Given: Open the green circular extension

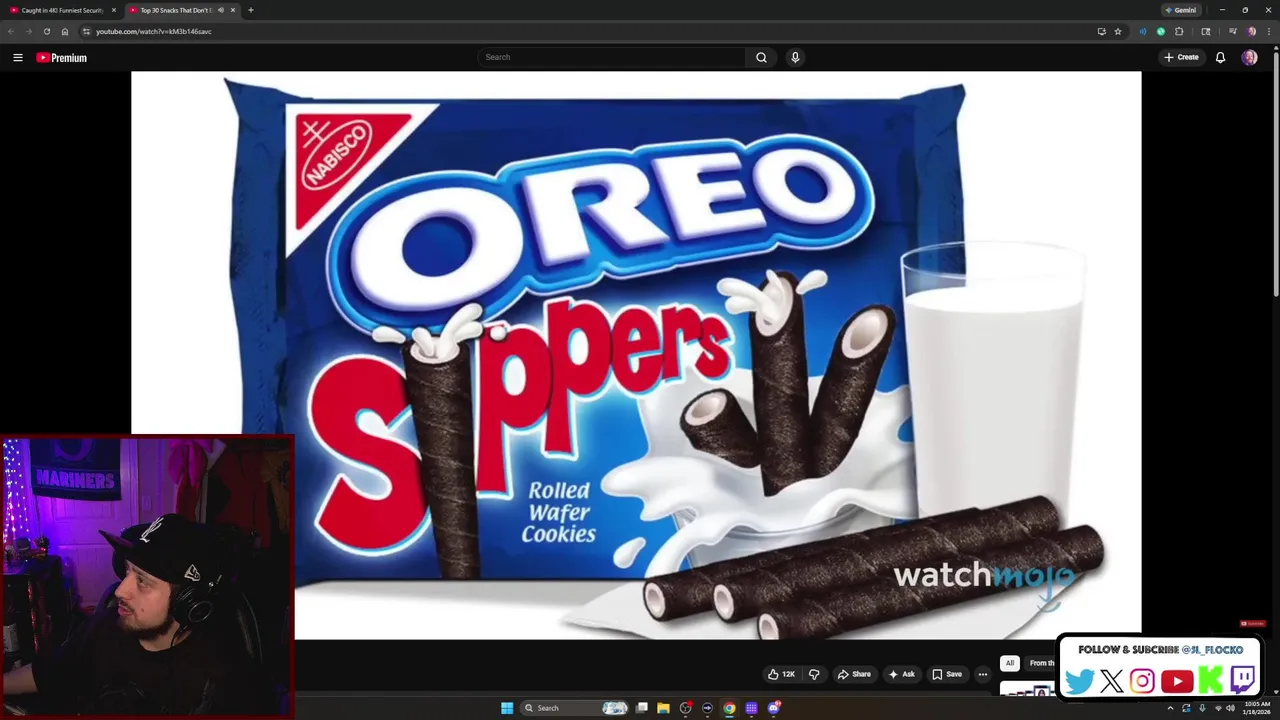Looking at the screenshot, I should [1161, 31].
